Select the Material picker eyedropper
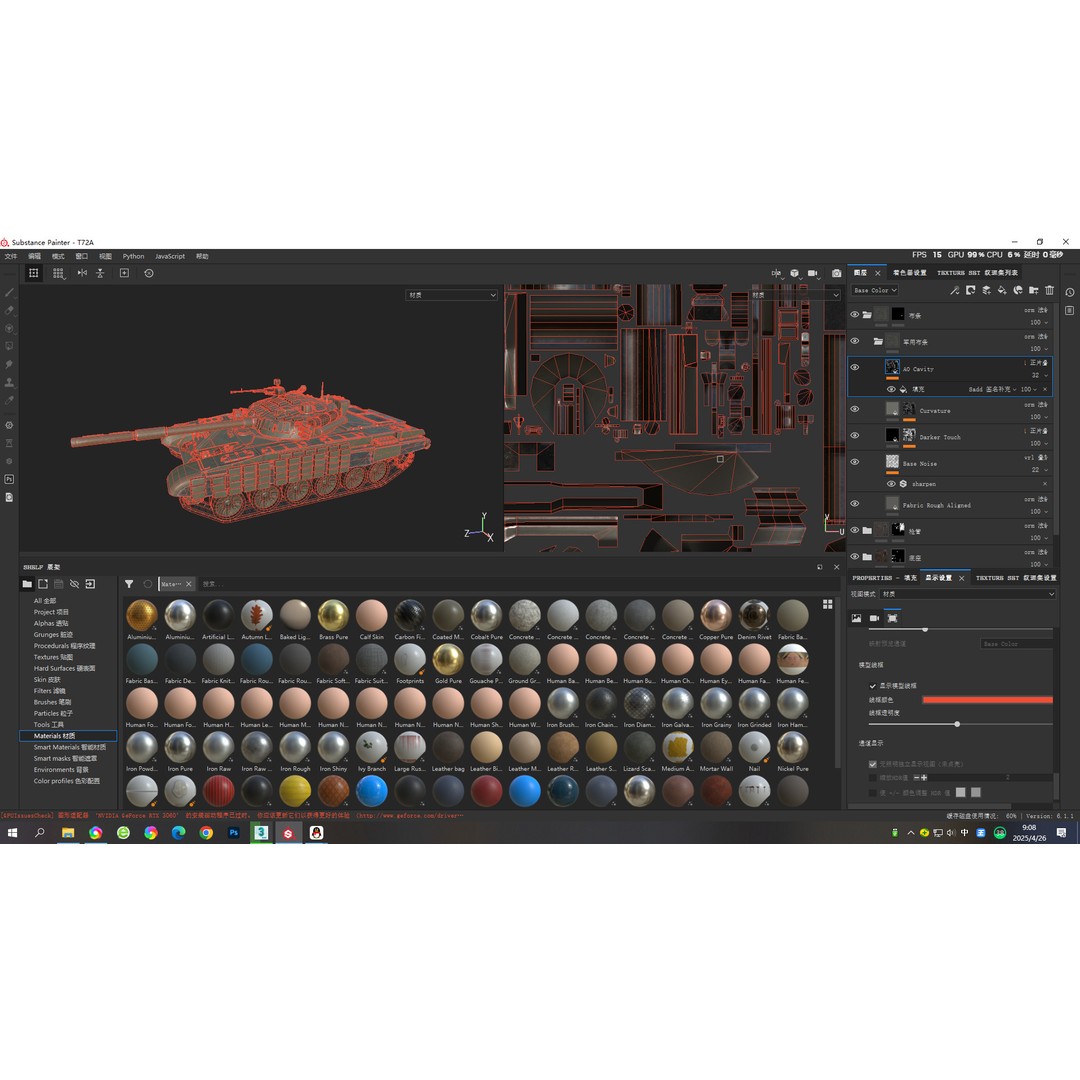 point(9,400)
